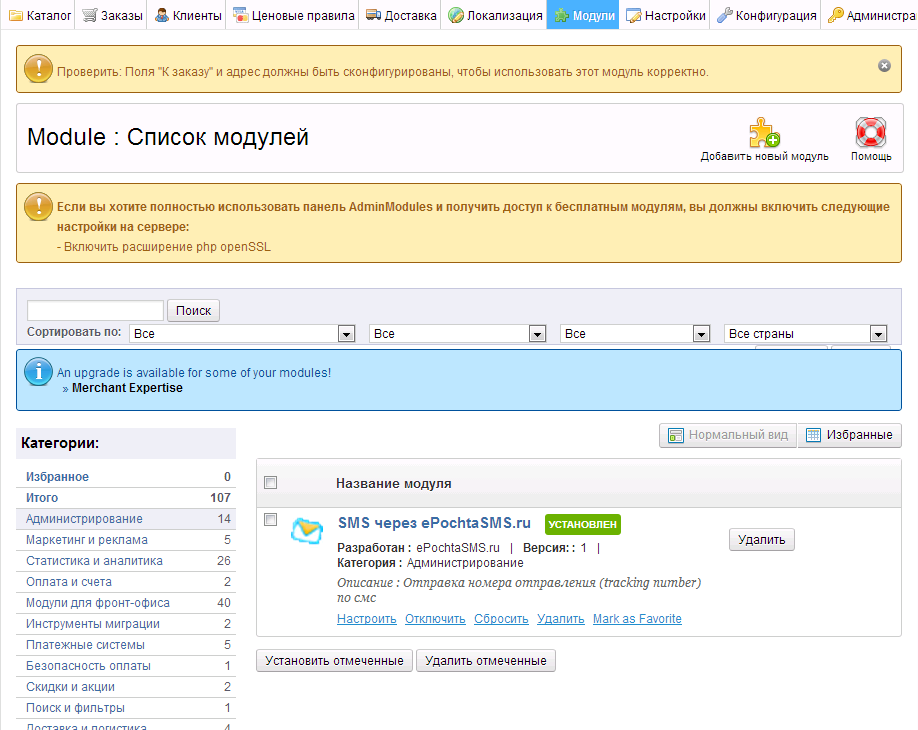Click the add new module puzzle icon
This screenshot has height=730, width=918.
(x=765, y=132)
